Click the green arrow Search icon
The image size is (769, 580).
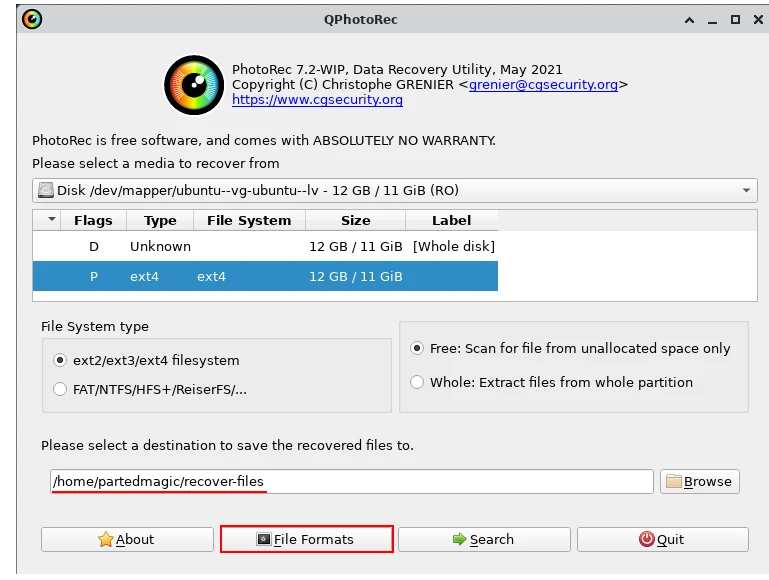(459, 539)
